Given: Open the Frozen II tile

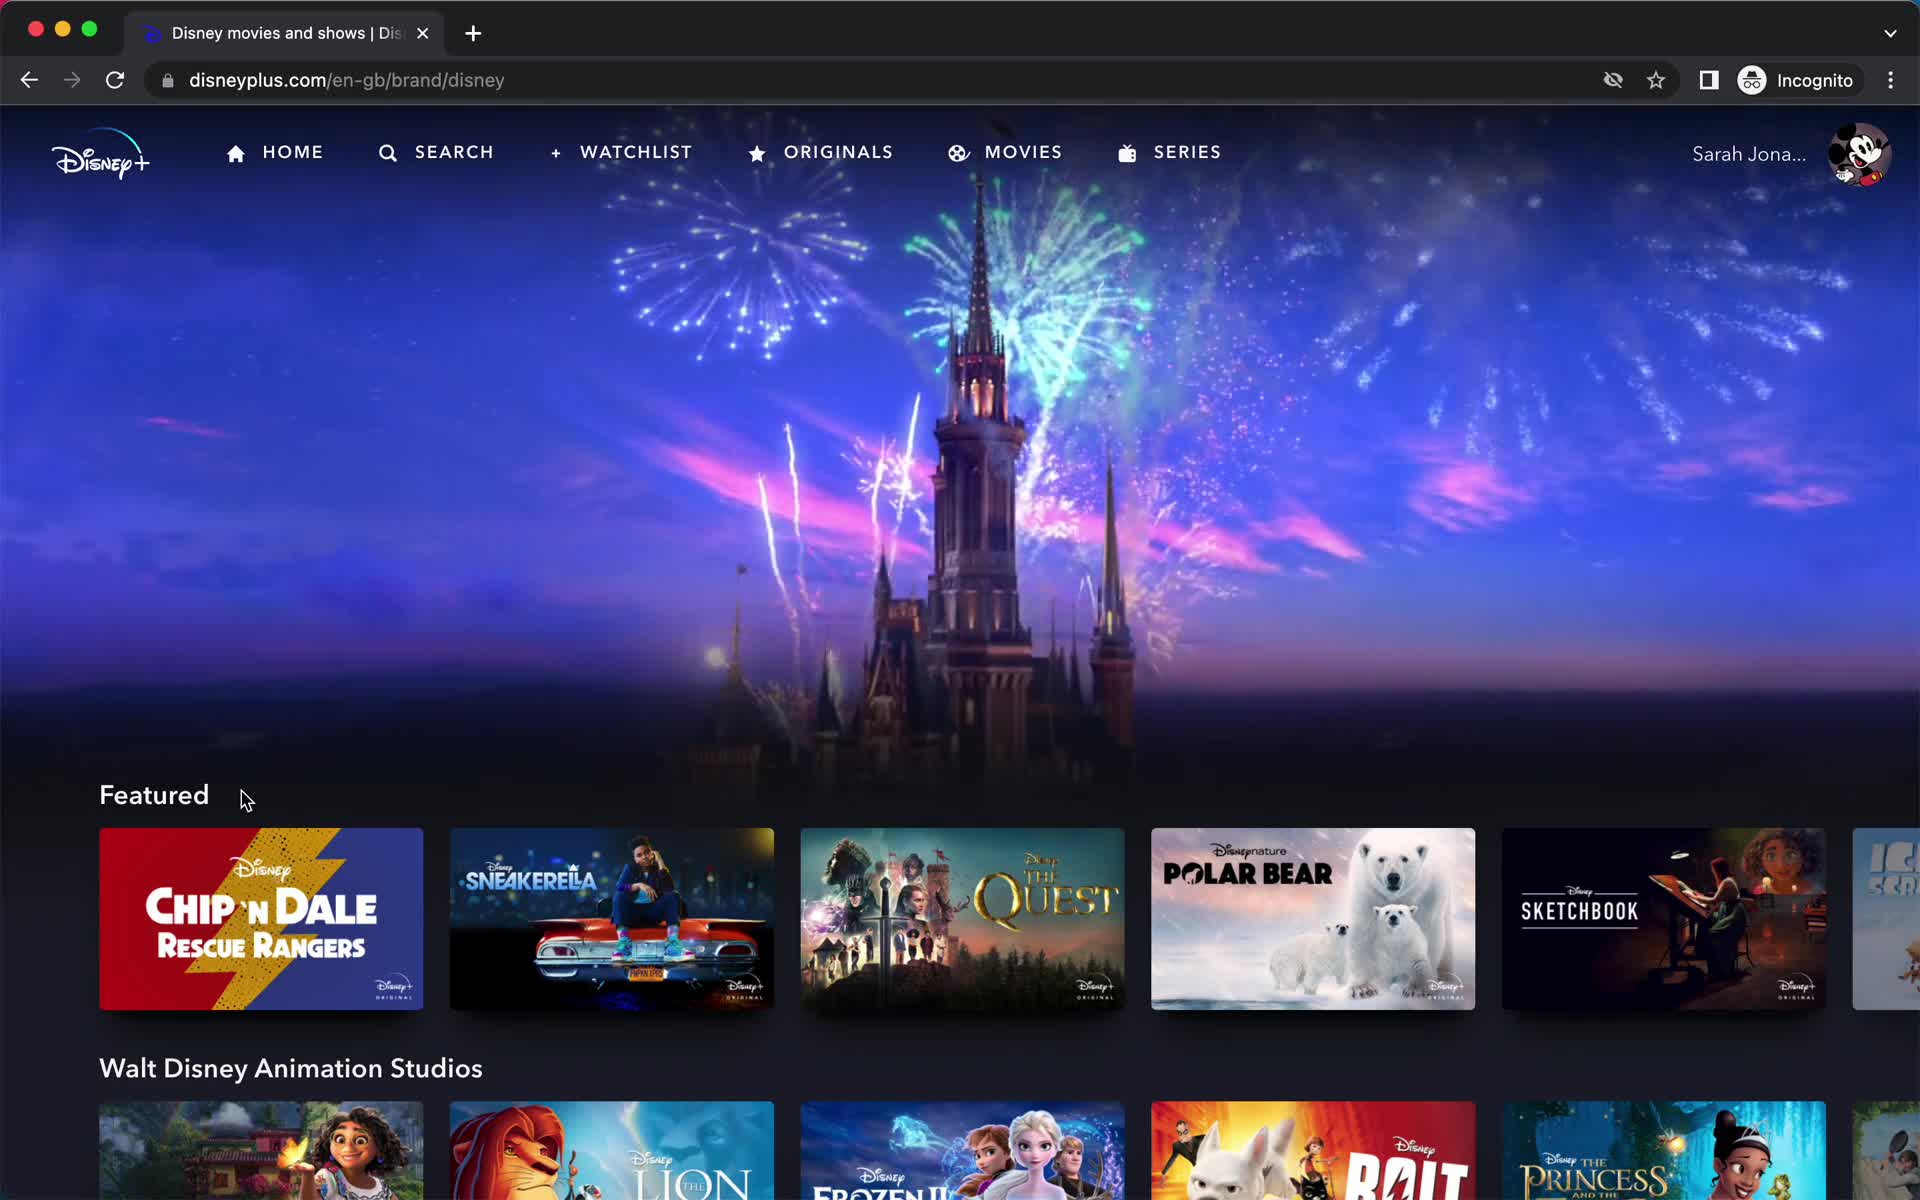Looking at the screenshot, I should click(962, 1150).
